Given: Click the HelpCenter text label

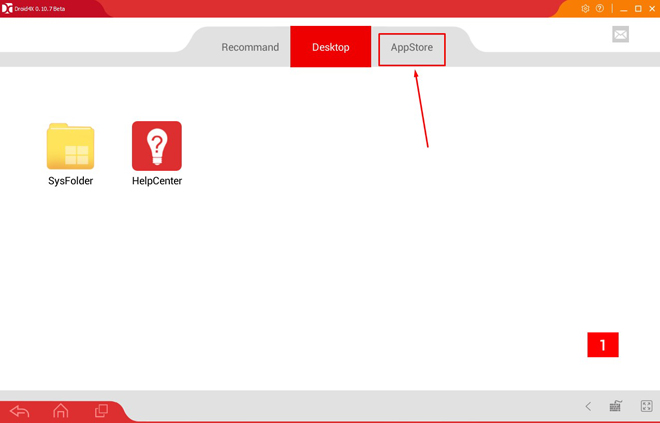Looking at the screenshot, I should 157,181.
